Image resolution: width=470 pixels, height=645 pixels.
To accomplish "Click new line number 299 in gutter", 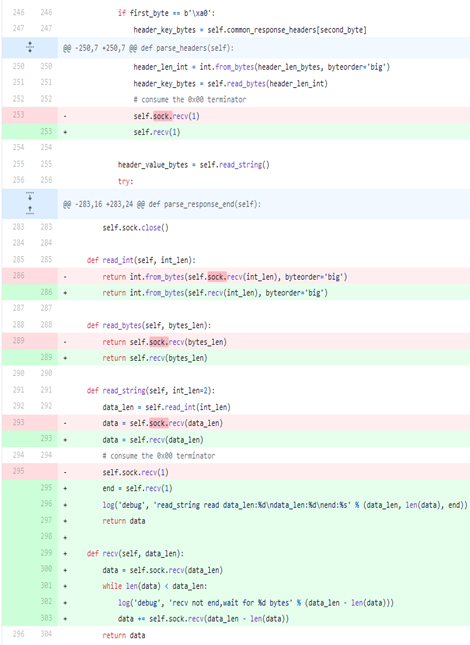I will 46,553.
